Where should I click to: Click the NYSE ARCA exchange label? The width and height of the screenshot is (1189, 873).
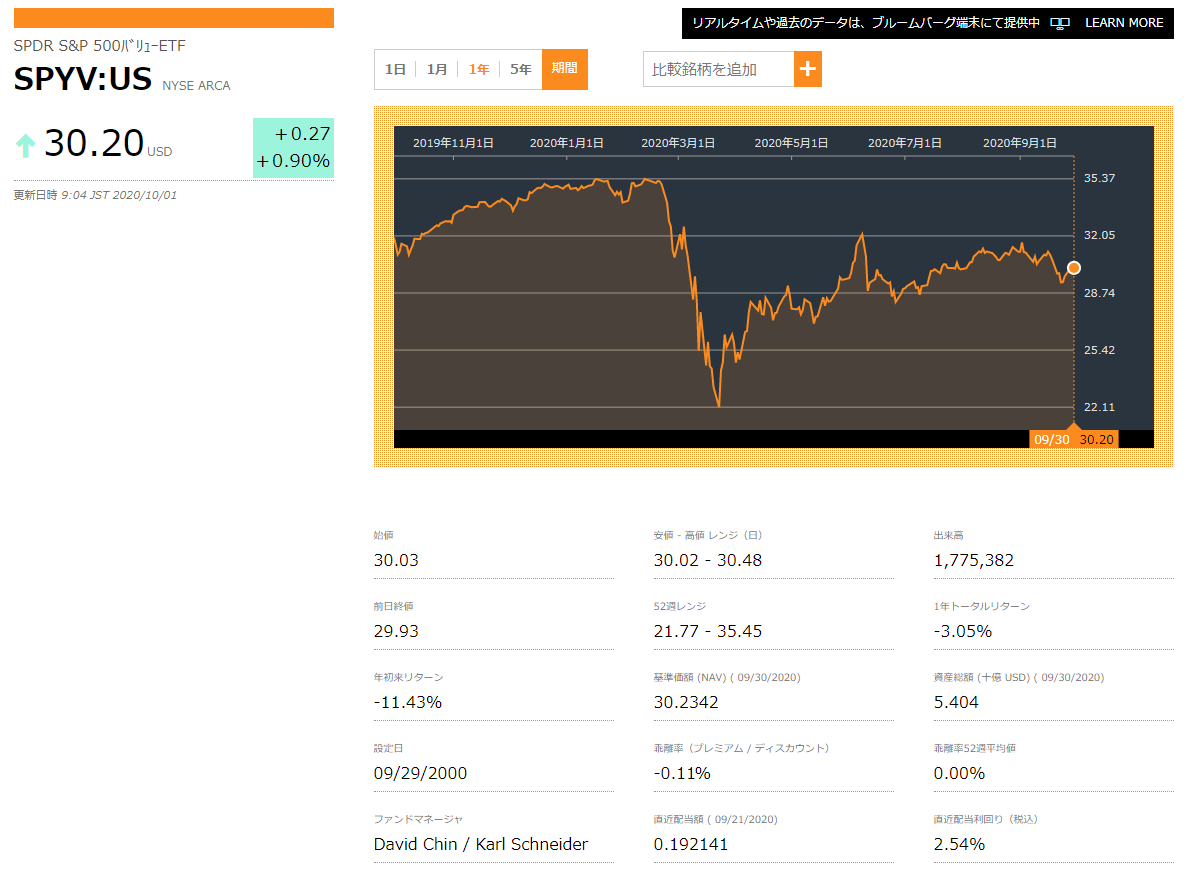pos(196,86)
